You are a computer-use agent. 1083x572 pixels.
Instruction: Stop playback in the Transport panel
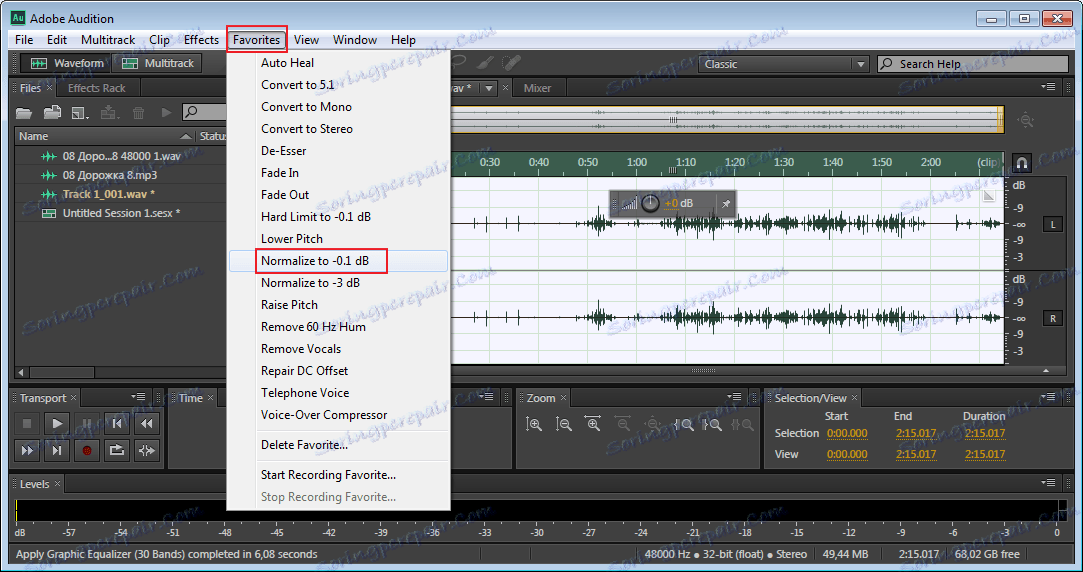tap(27, 423)
